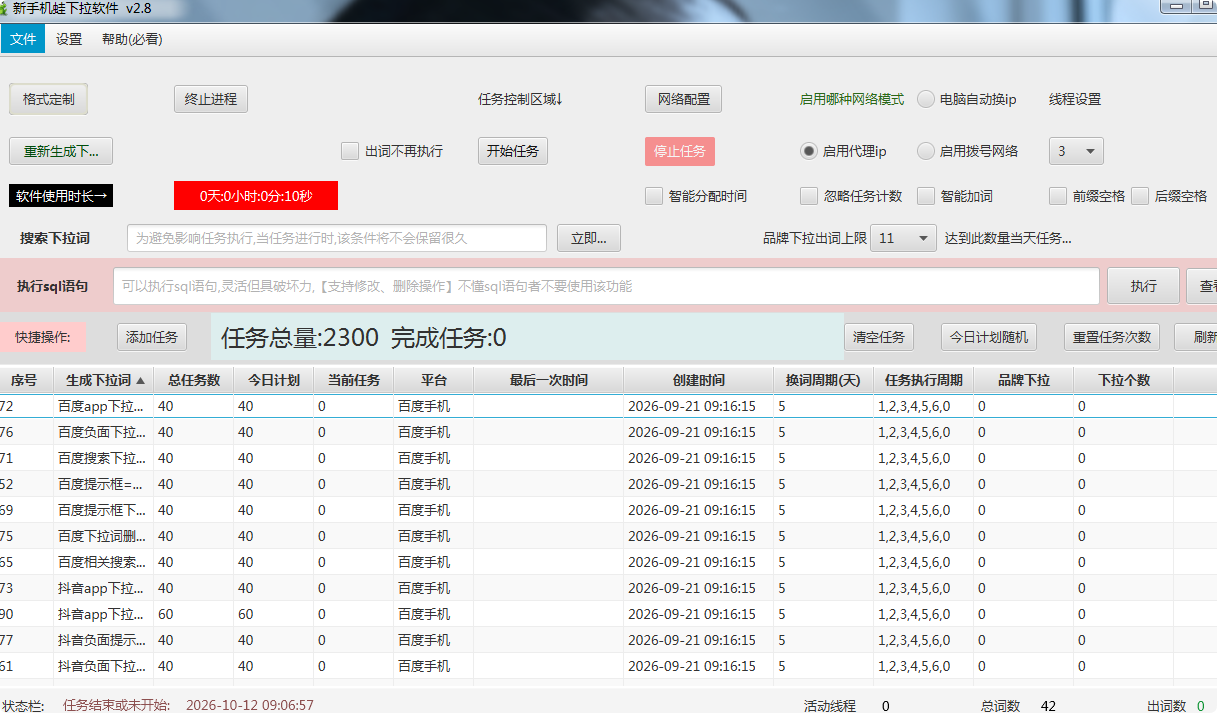
Task: Tick the 忽略任务计数 checkbox
Action: (x=809, y=196)
